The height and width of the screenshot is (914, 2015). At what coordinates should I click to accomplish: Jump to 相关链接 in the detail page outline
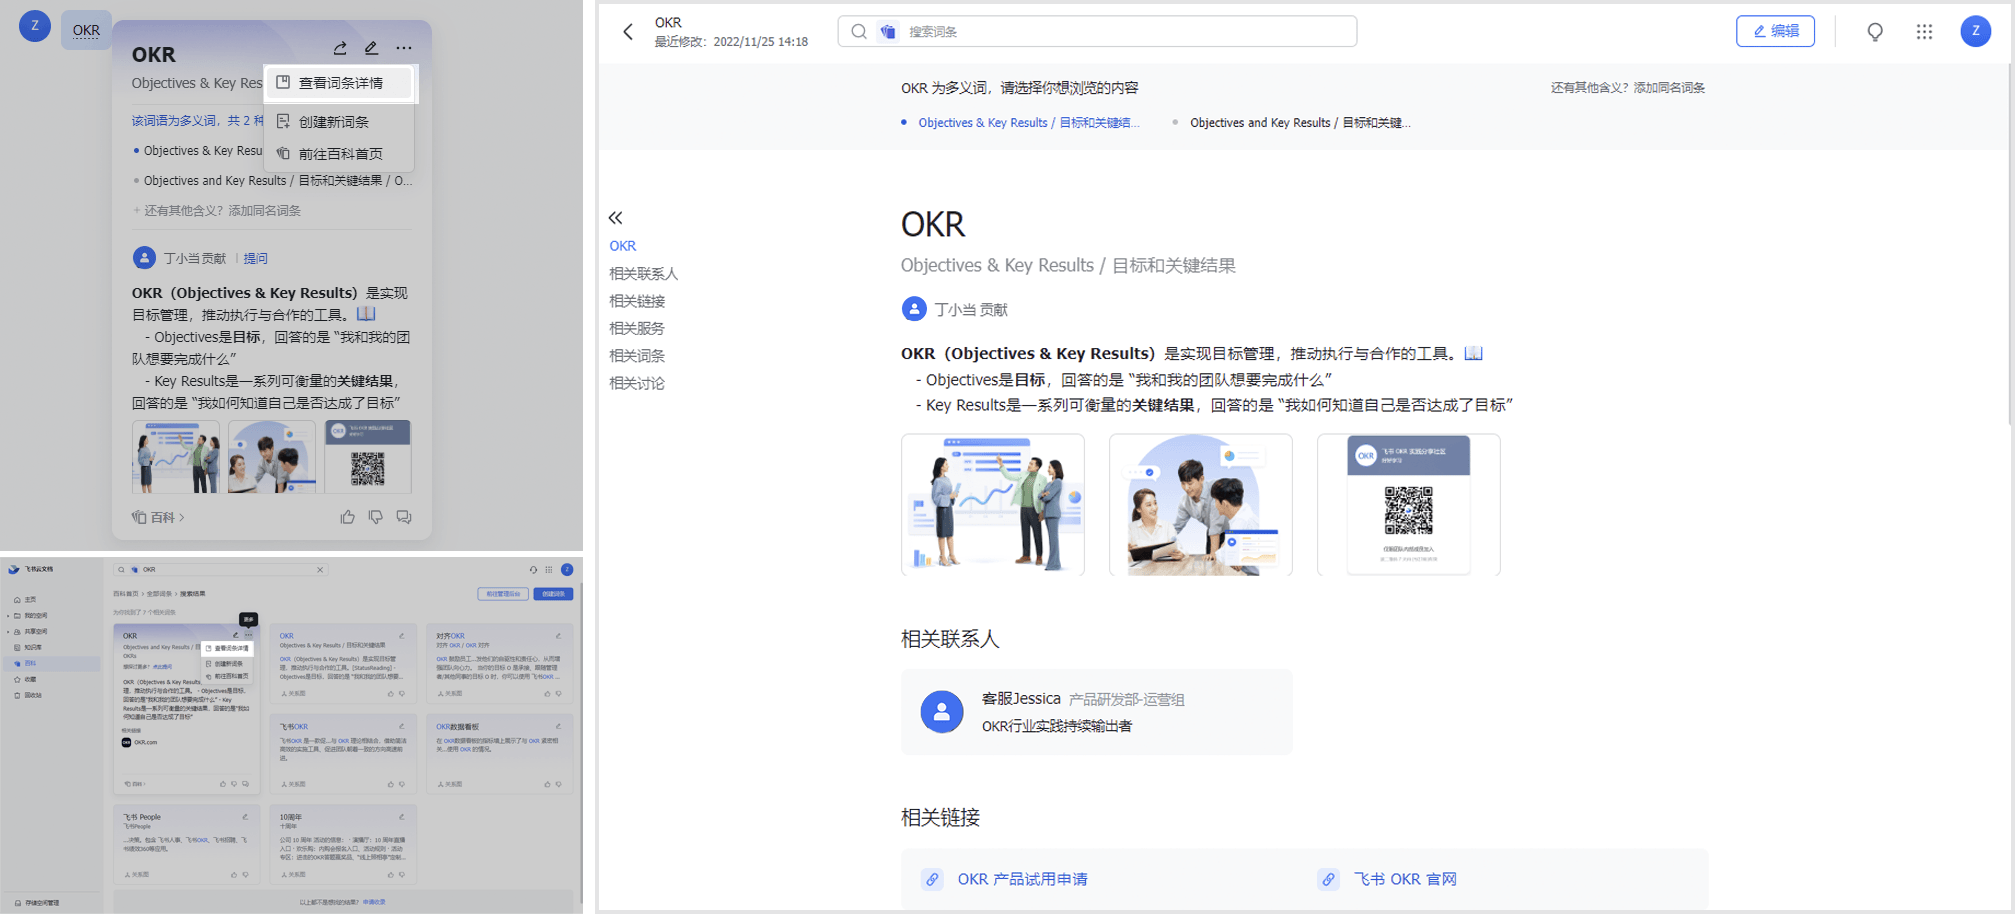637,301
